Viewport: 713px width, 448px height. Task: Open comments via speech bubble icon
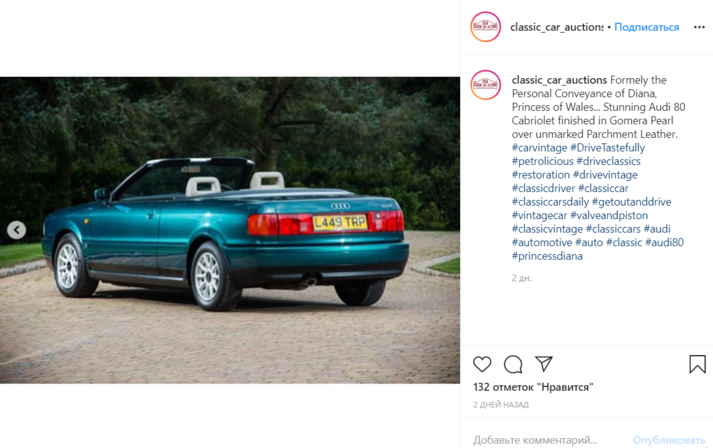(513, 364)
